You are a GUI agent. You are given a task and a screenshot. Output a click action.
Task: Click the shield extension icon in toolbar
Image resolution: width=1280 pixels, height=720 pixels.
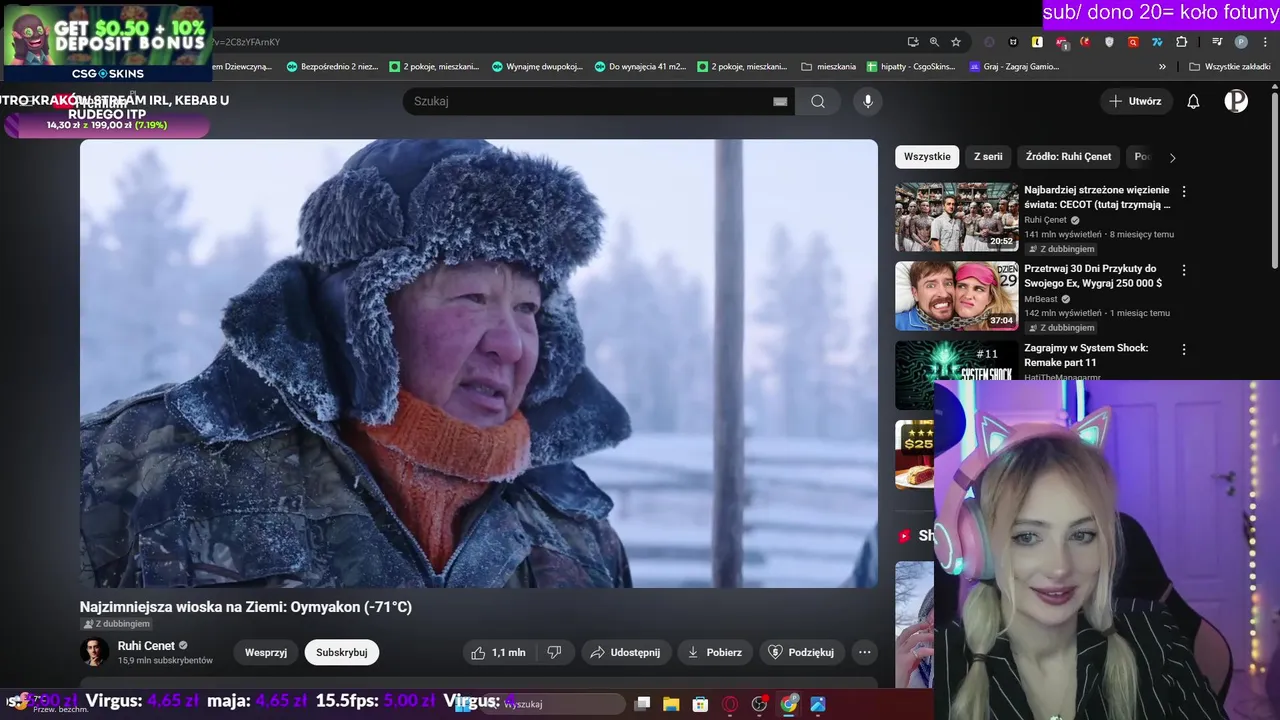point(1109,42)
